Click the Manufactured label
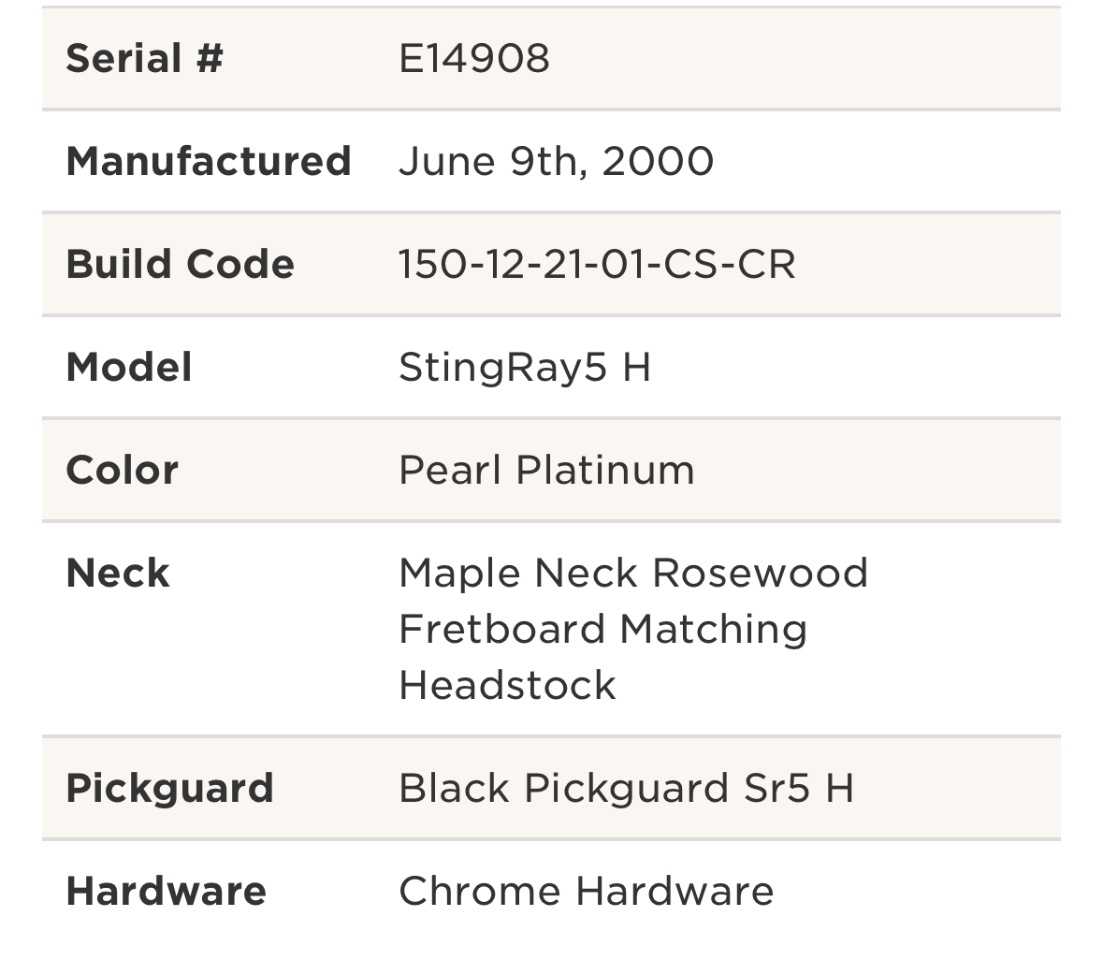 pos(208,162)
